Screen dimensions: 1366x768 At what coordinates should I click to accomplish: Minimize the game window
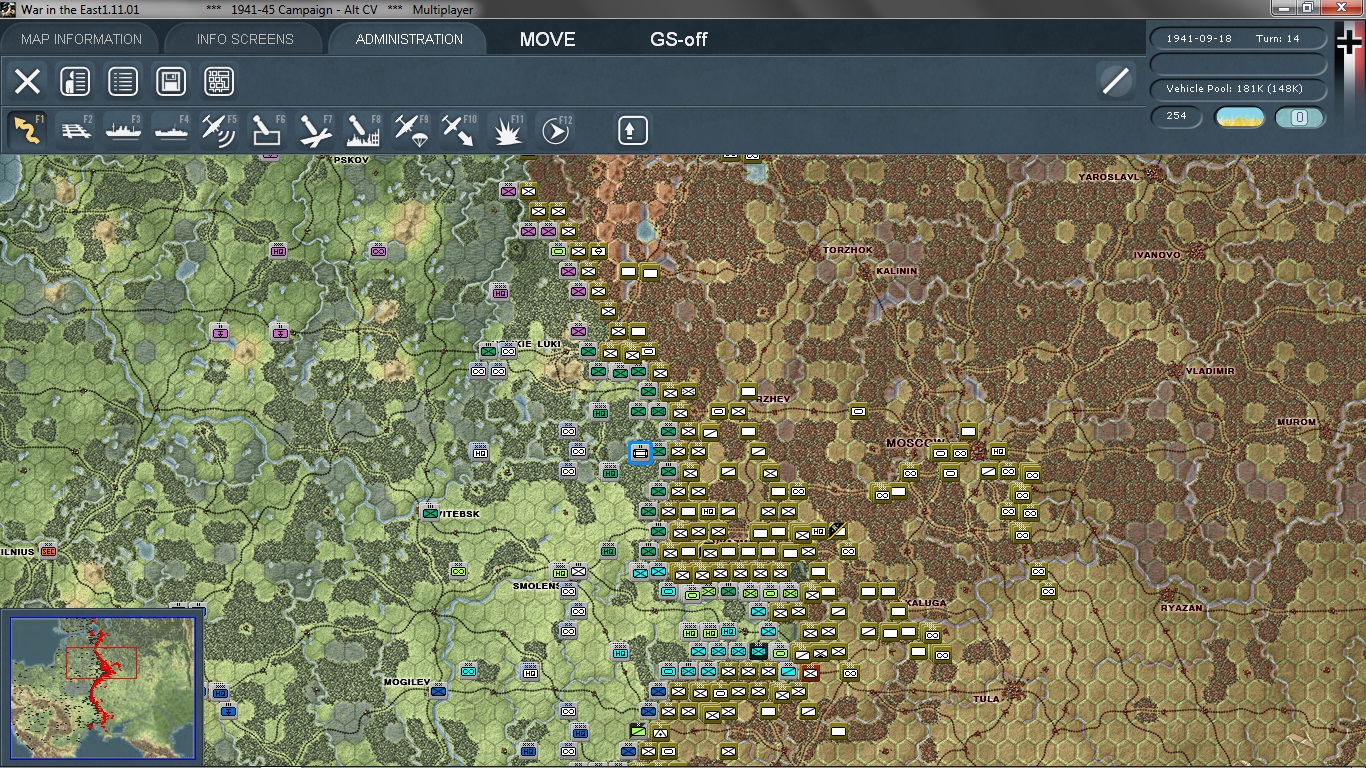tap(1285, 8)
